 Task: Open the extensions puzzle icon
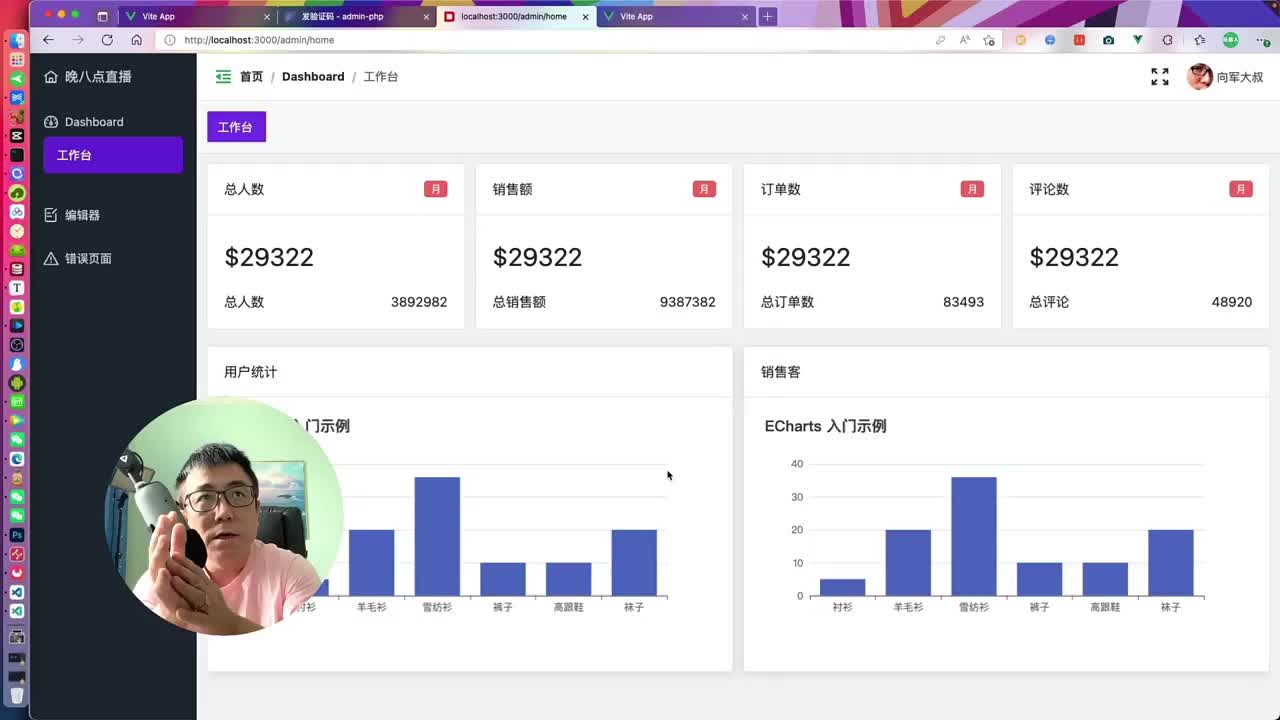tap(1167, 40)
